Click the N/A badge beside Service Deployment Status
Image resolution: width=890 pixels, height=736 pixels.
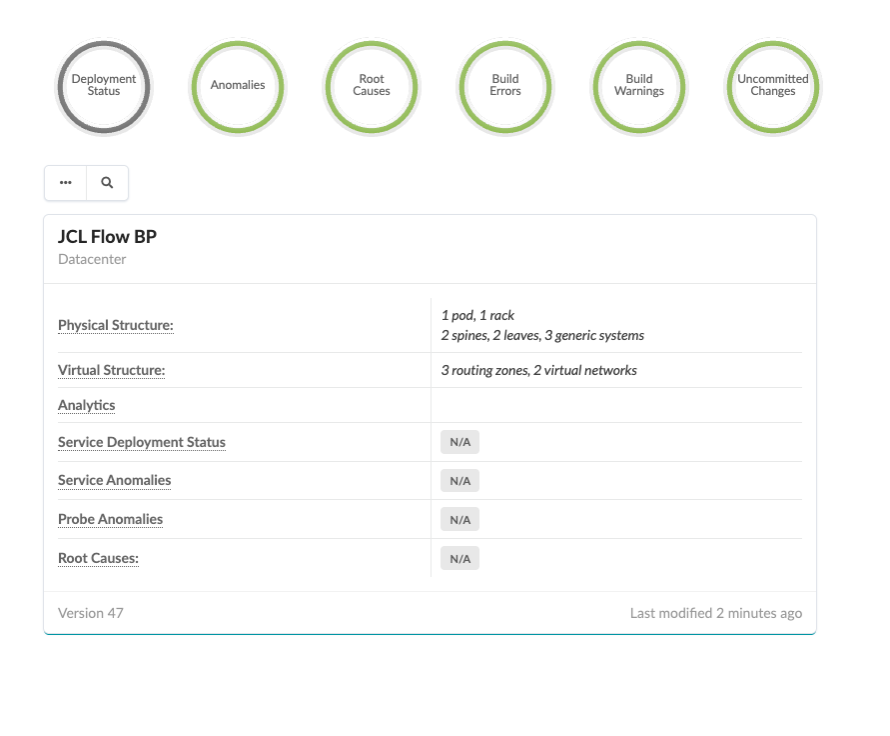coord(460,443)
